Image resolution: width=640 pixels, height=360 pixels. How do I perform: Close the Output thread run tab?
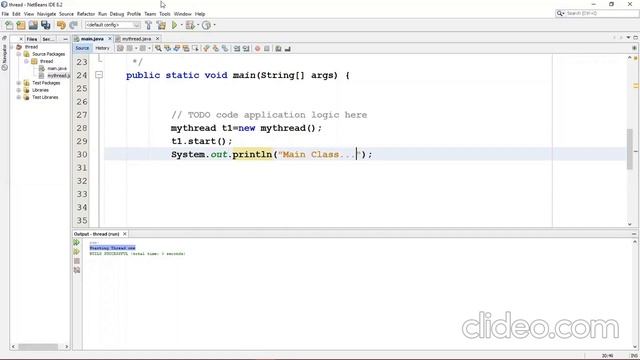[125, 234]
